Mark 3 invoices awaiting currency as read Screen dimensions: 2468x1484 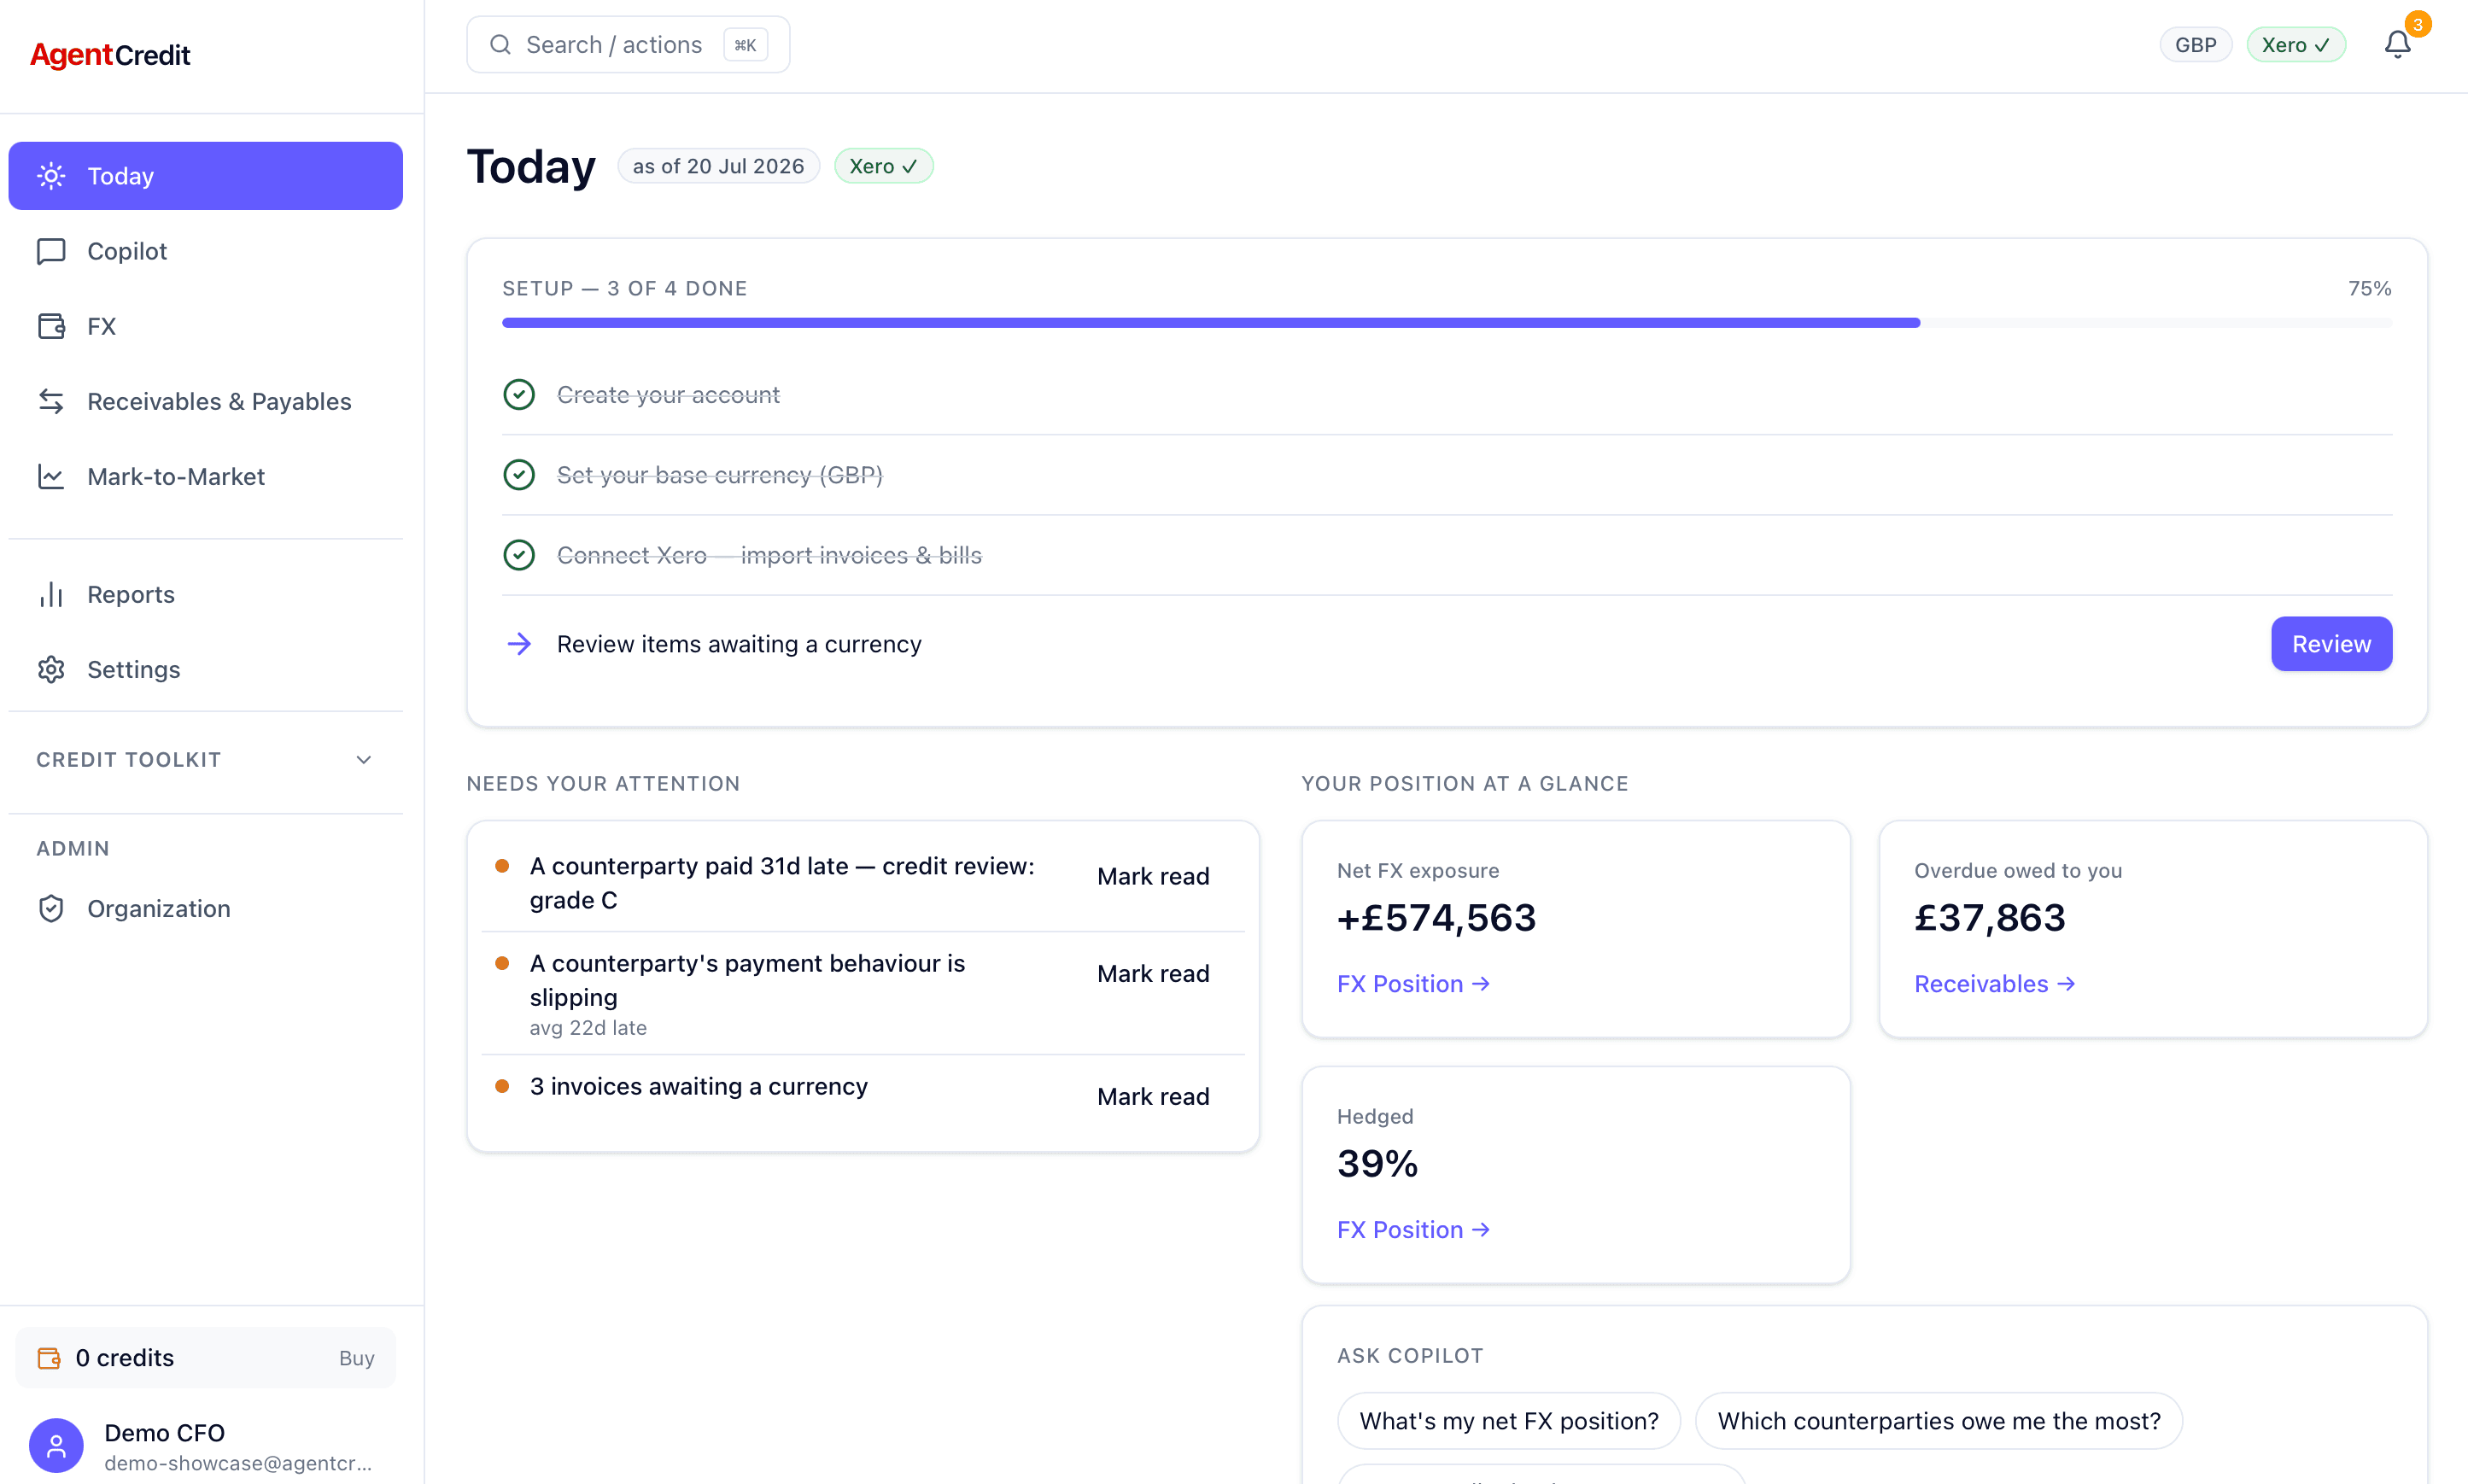coord(1153,1096)
